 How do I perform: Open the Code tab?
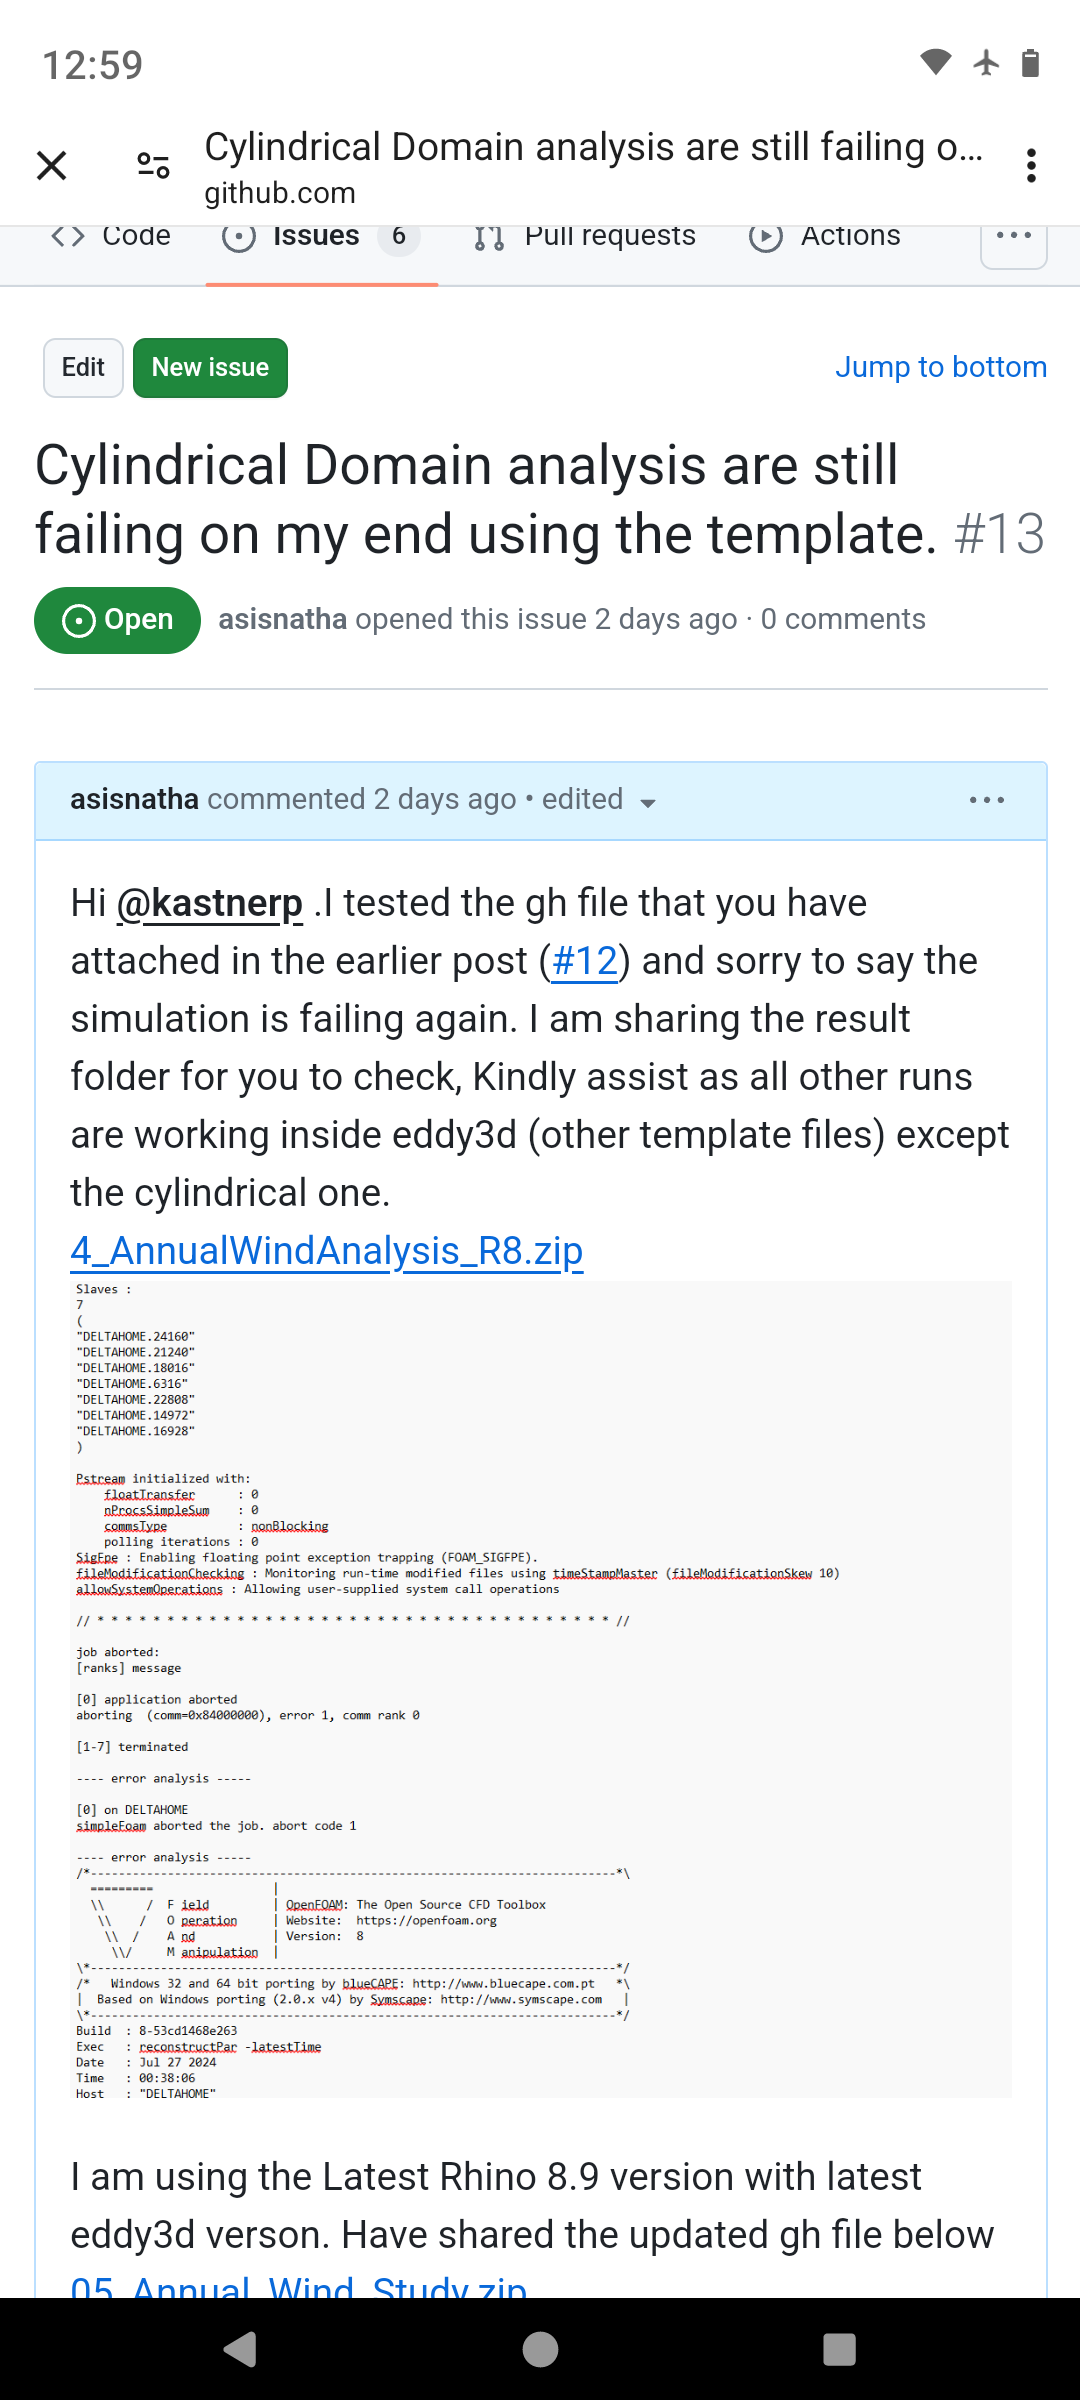tap(111, 236)
